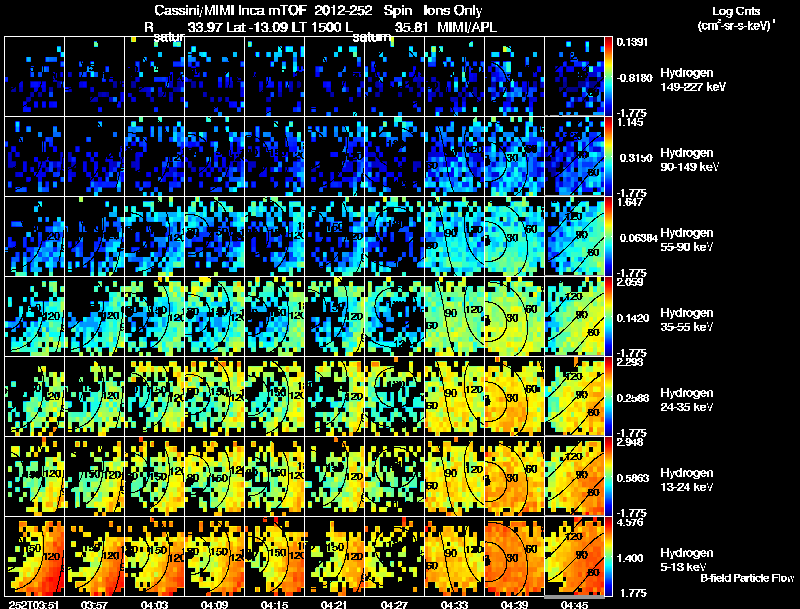Viewport: 800px width, 609px height.
Task: Click the '4.576' colorbar maximum value
Action: pos(630,522)
